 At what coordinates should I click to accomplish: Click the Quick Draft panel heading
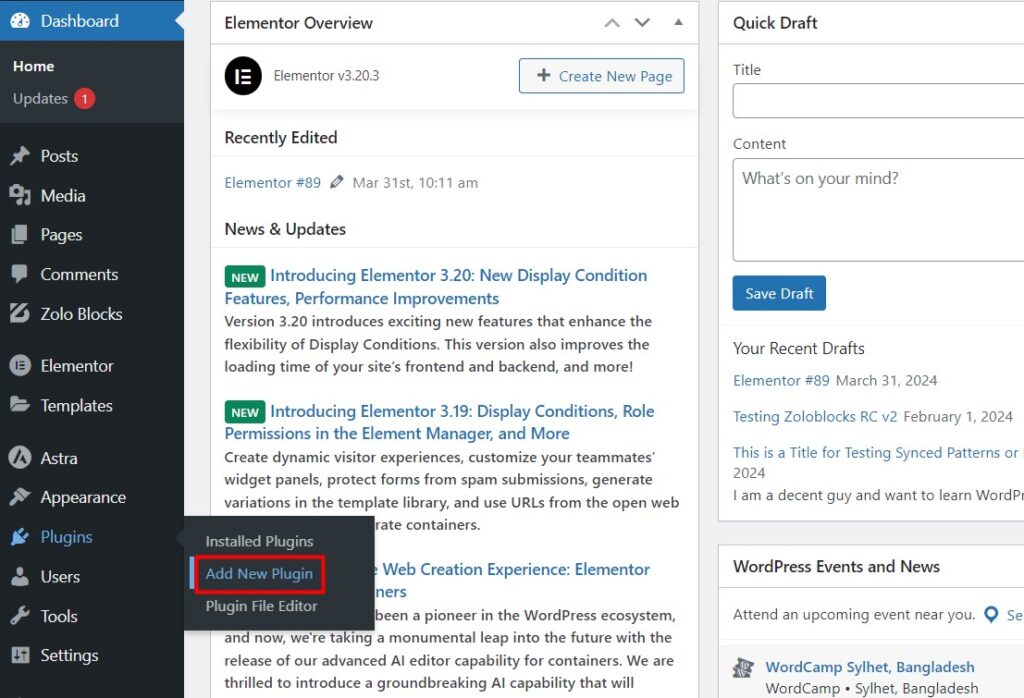point(775,23)
